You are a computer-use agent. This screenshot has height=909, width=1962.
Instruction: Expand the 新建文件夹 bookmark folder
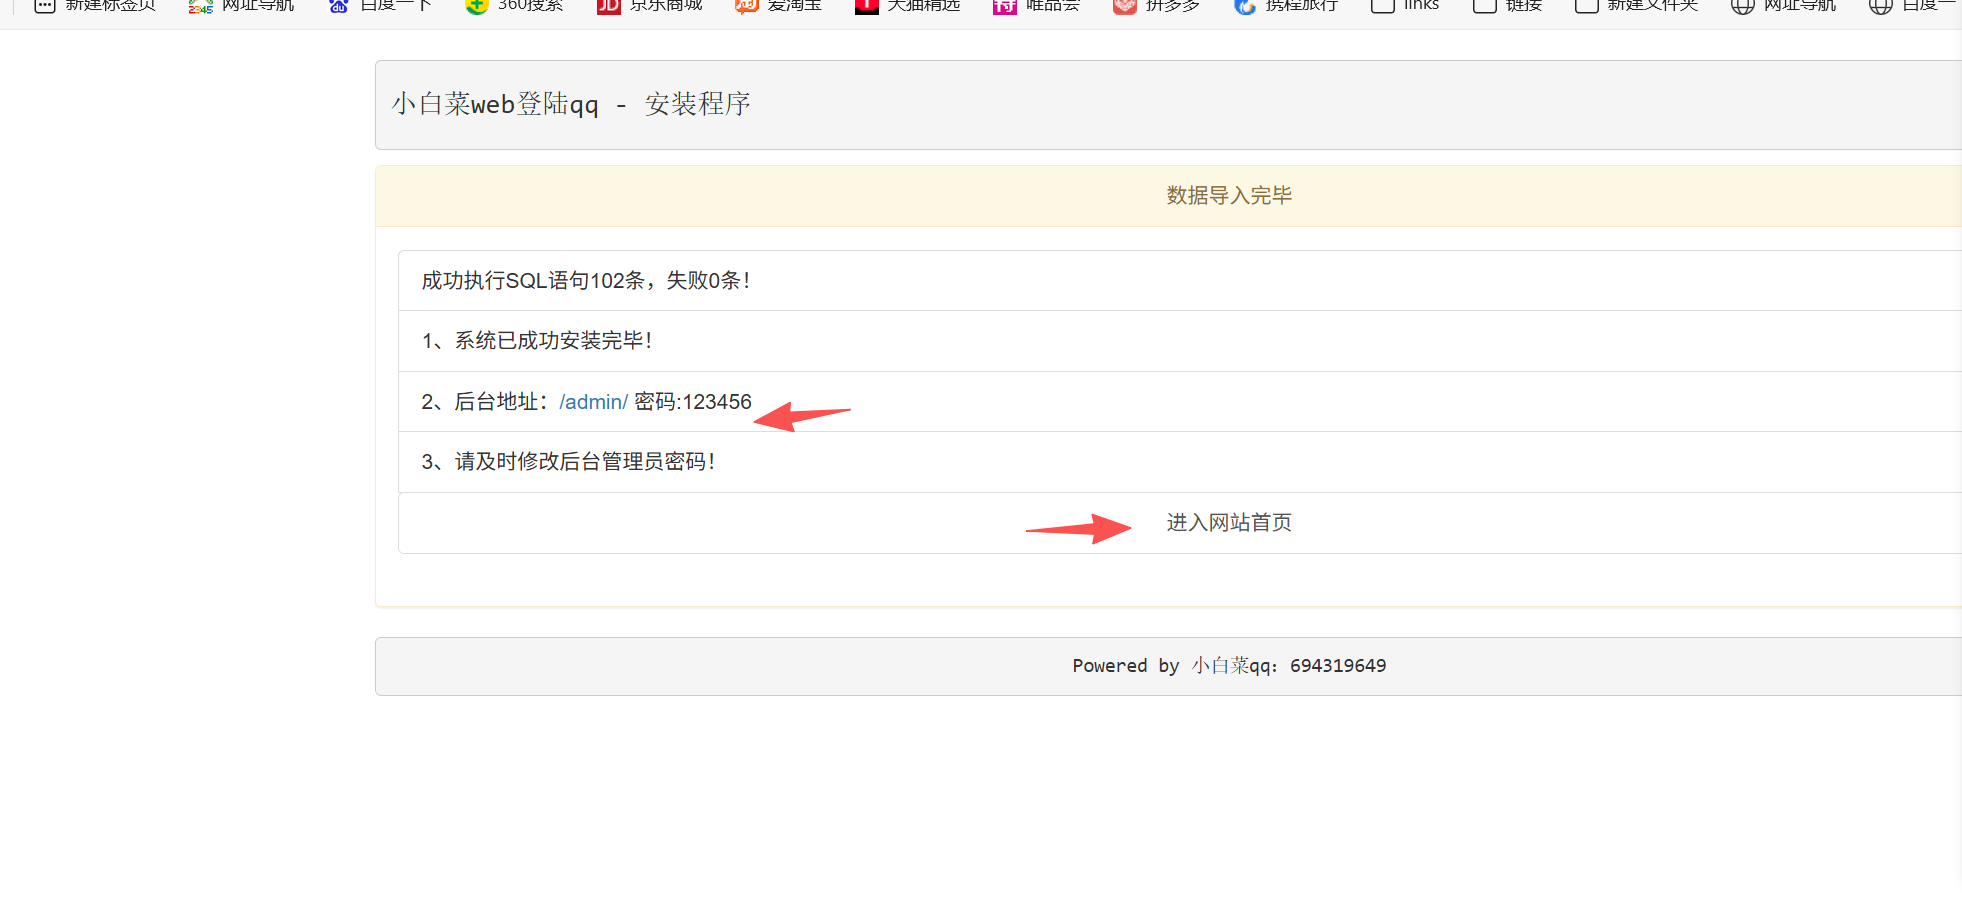(x=1636, y=6)
